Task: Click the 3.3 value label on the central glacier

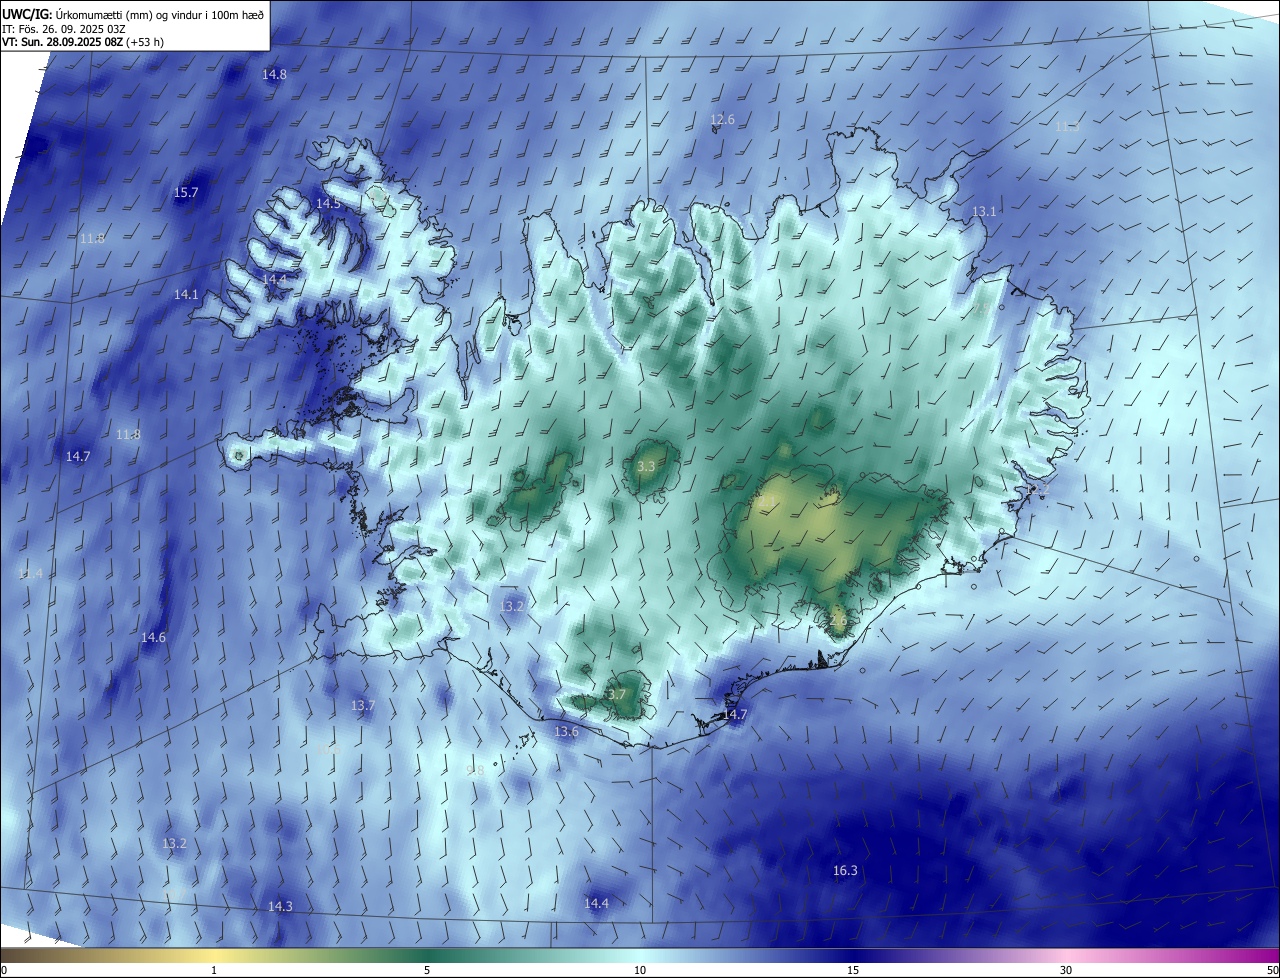Action: coord(646,467)
